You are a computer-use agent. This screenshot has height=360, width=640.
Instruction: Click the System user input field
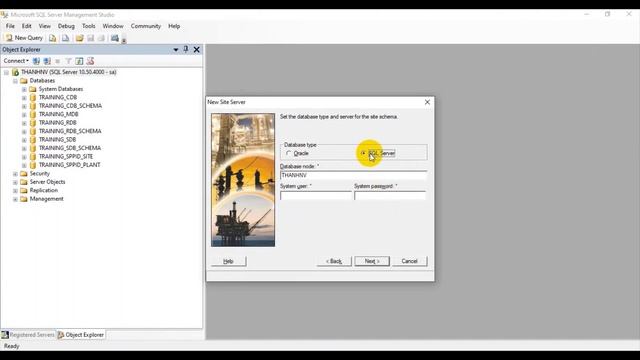click(316, 196)
